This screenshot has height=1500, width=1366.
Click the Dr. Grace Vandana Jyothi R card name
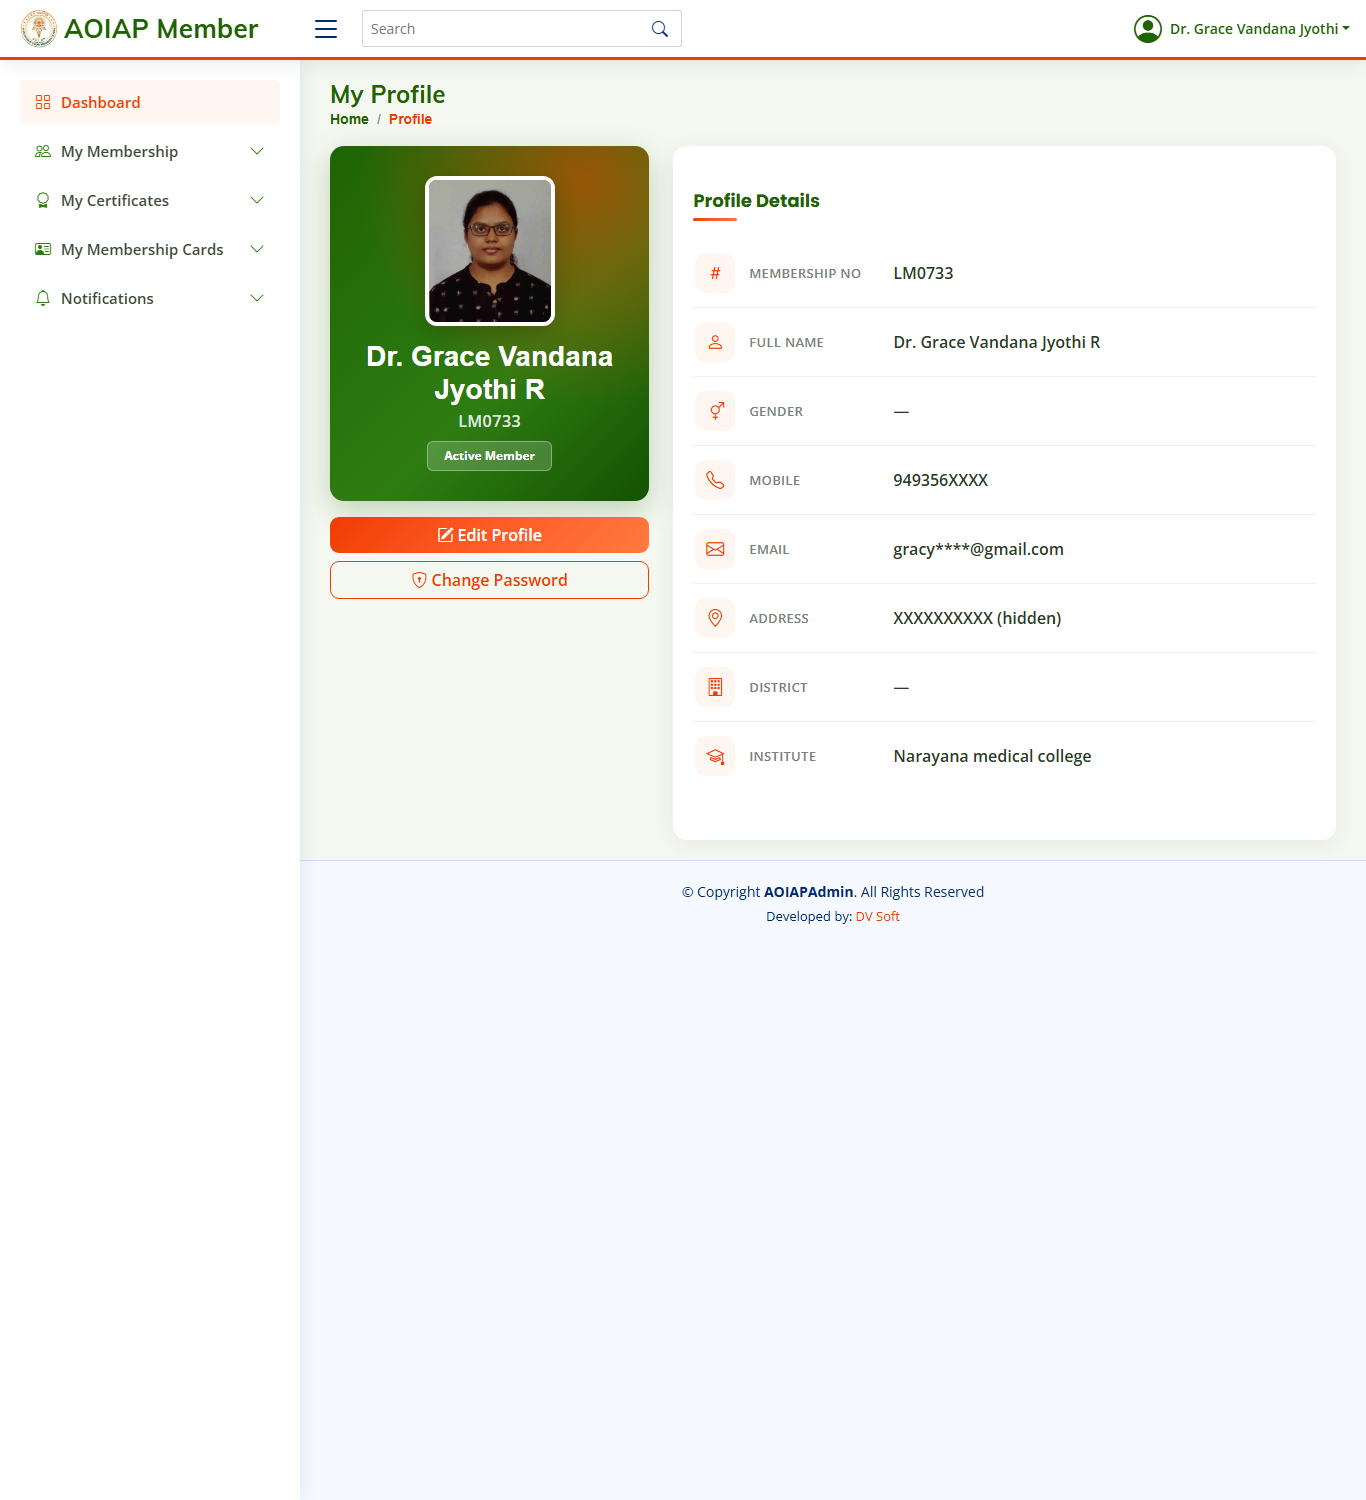click(x=489, y=373)
